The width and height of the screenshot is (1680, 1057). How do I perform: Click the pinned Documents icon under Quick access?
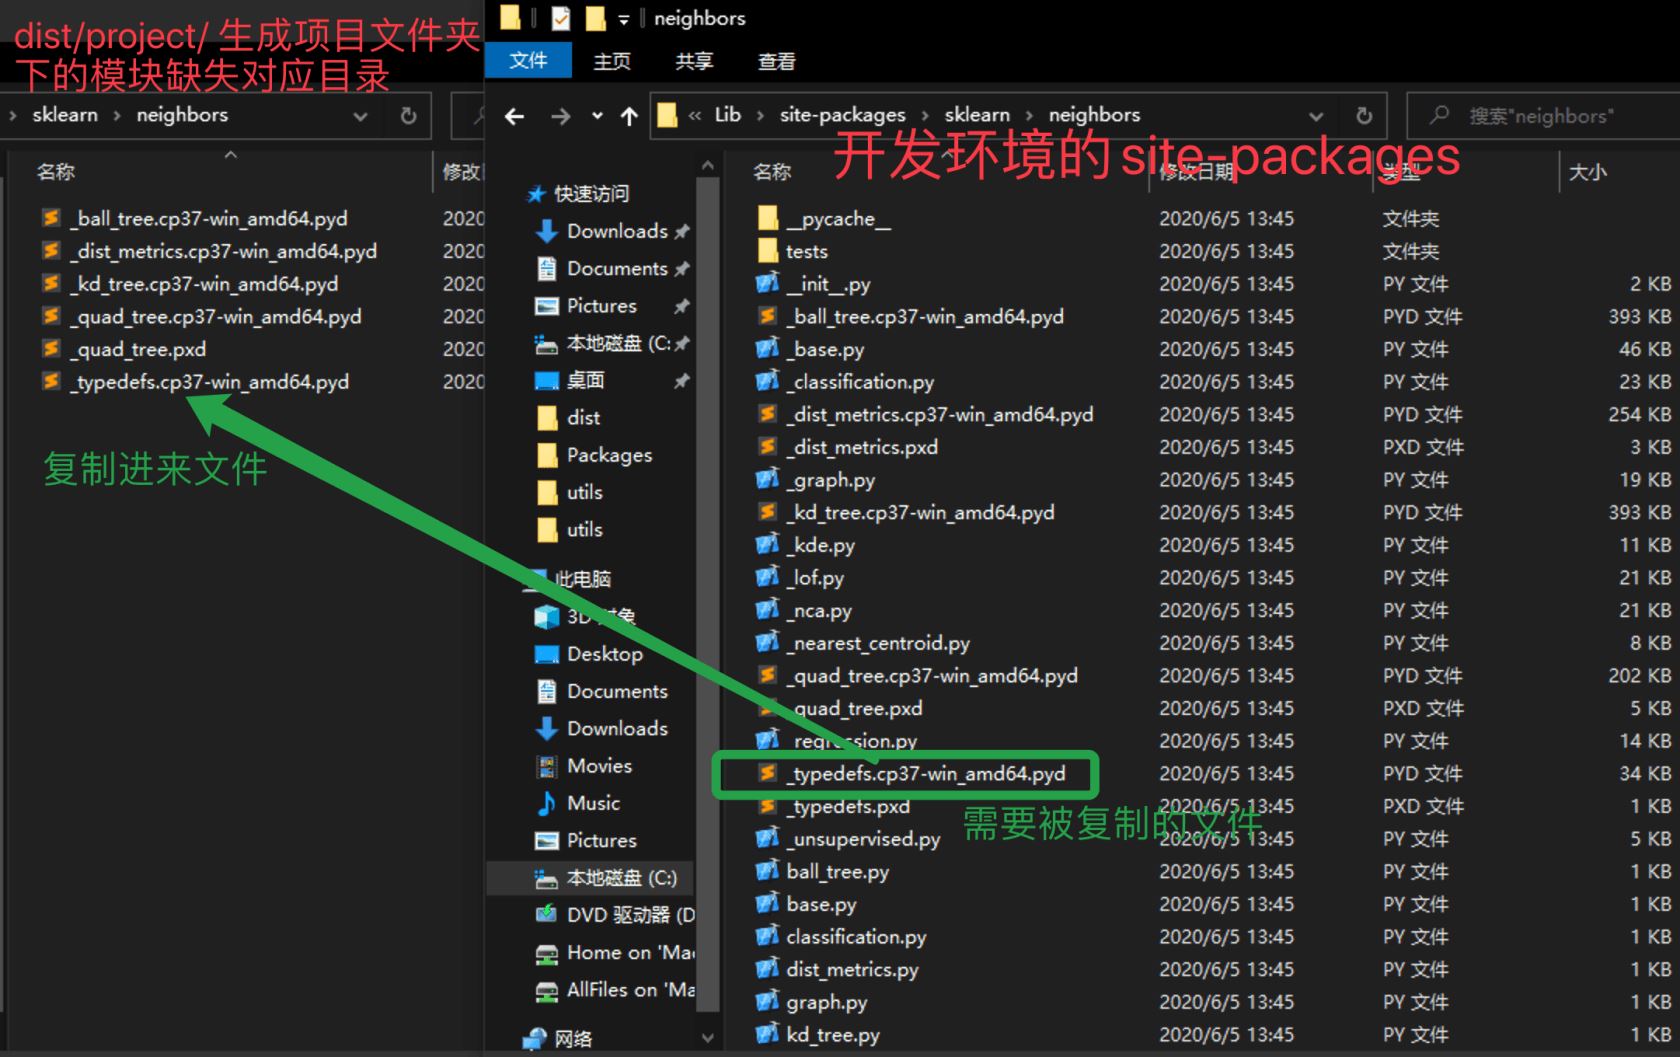[x=547, y=268]
